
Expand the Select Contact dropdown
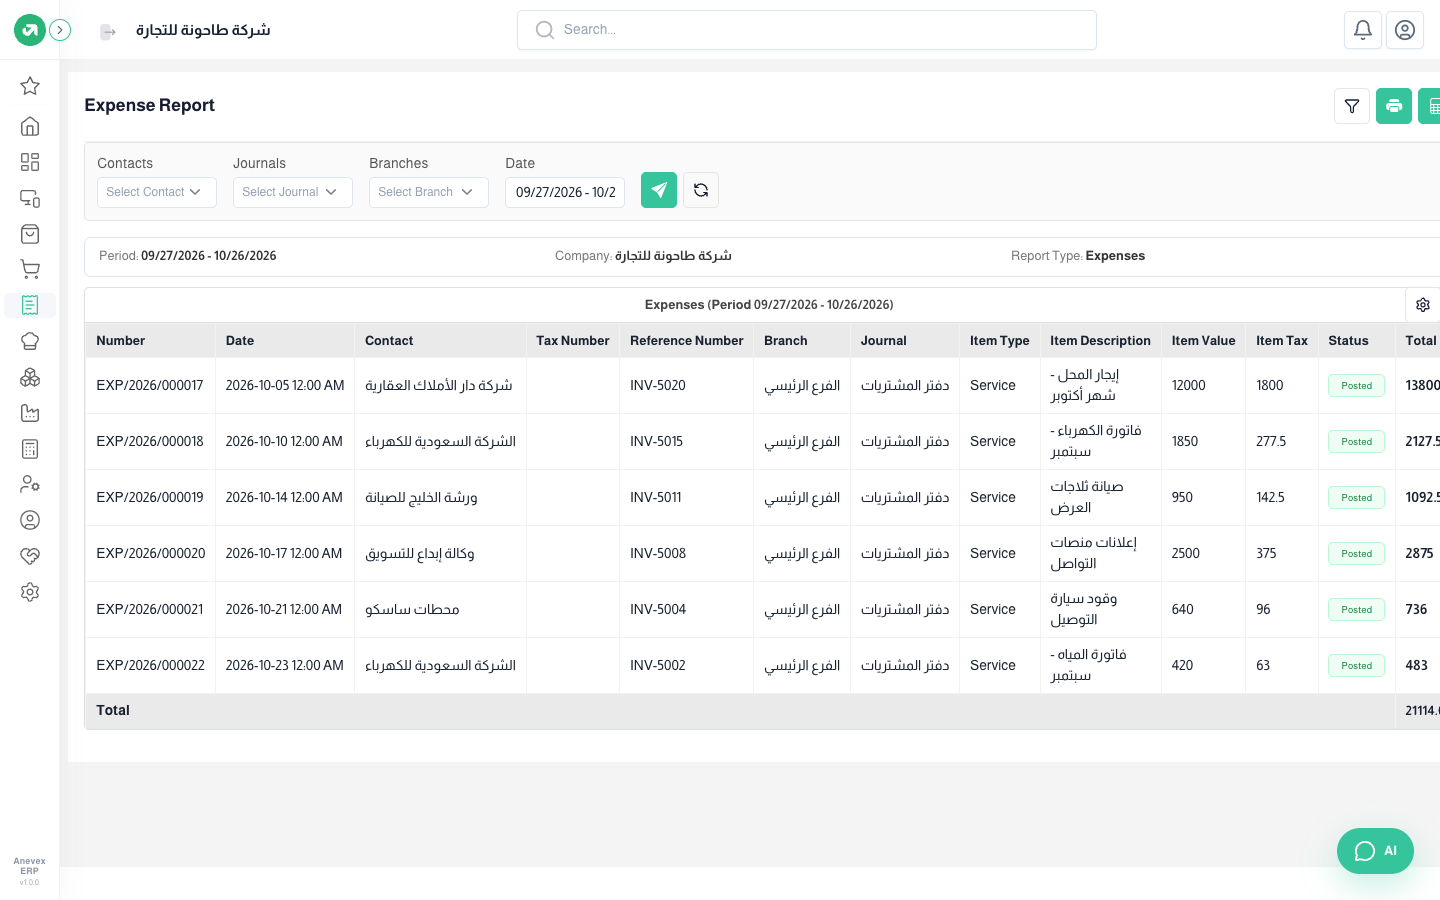pyautogui.click(x=157, y=192)
